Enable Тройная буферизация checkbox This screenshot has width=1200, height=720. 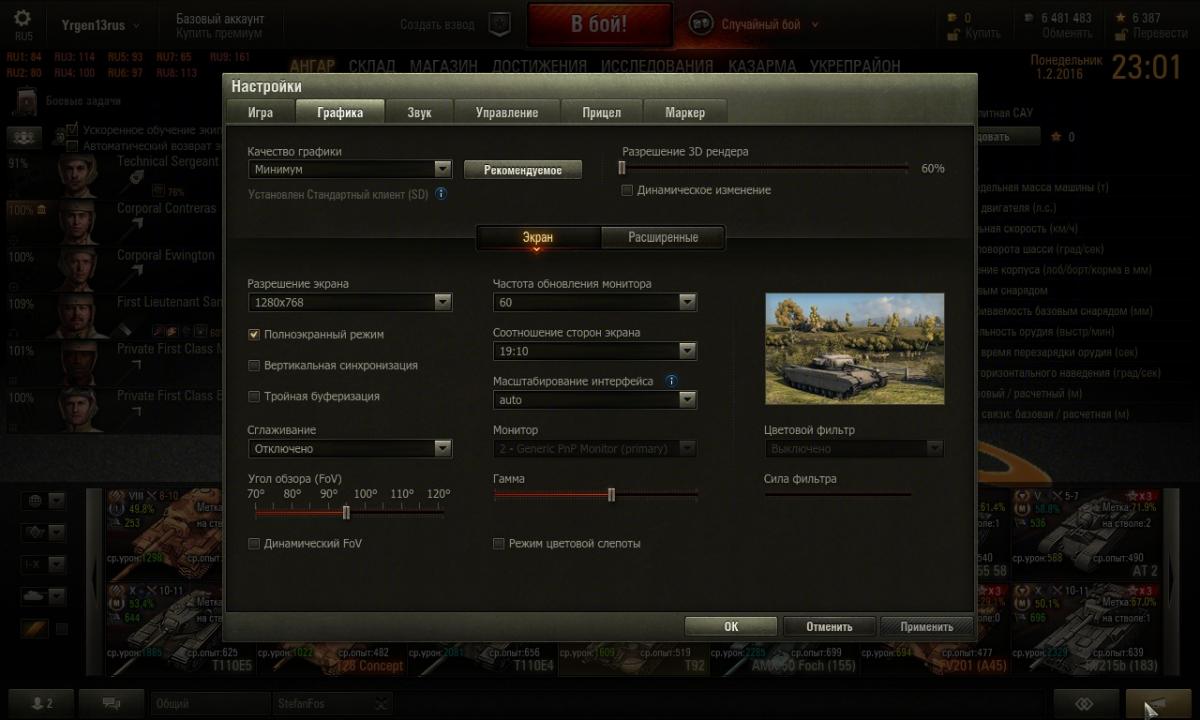point(254,396)
